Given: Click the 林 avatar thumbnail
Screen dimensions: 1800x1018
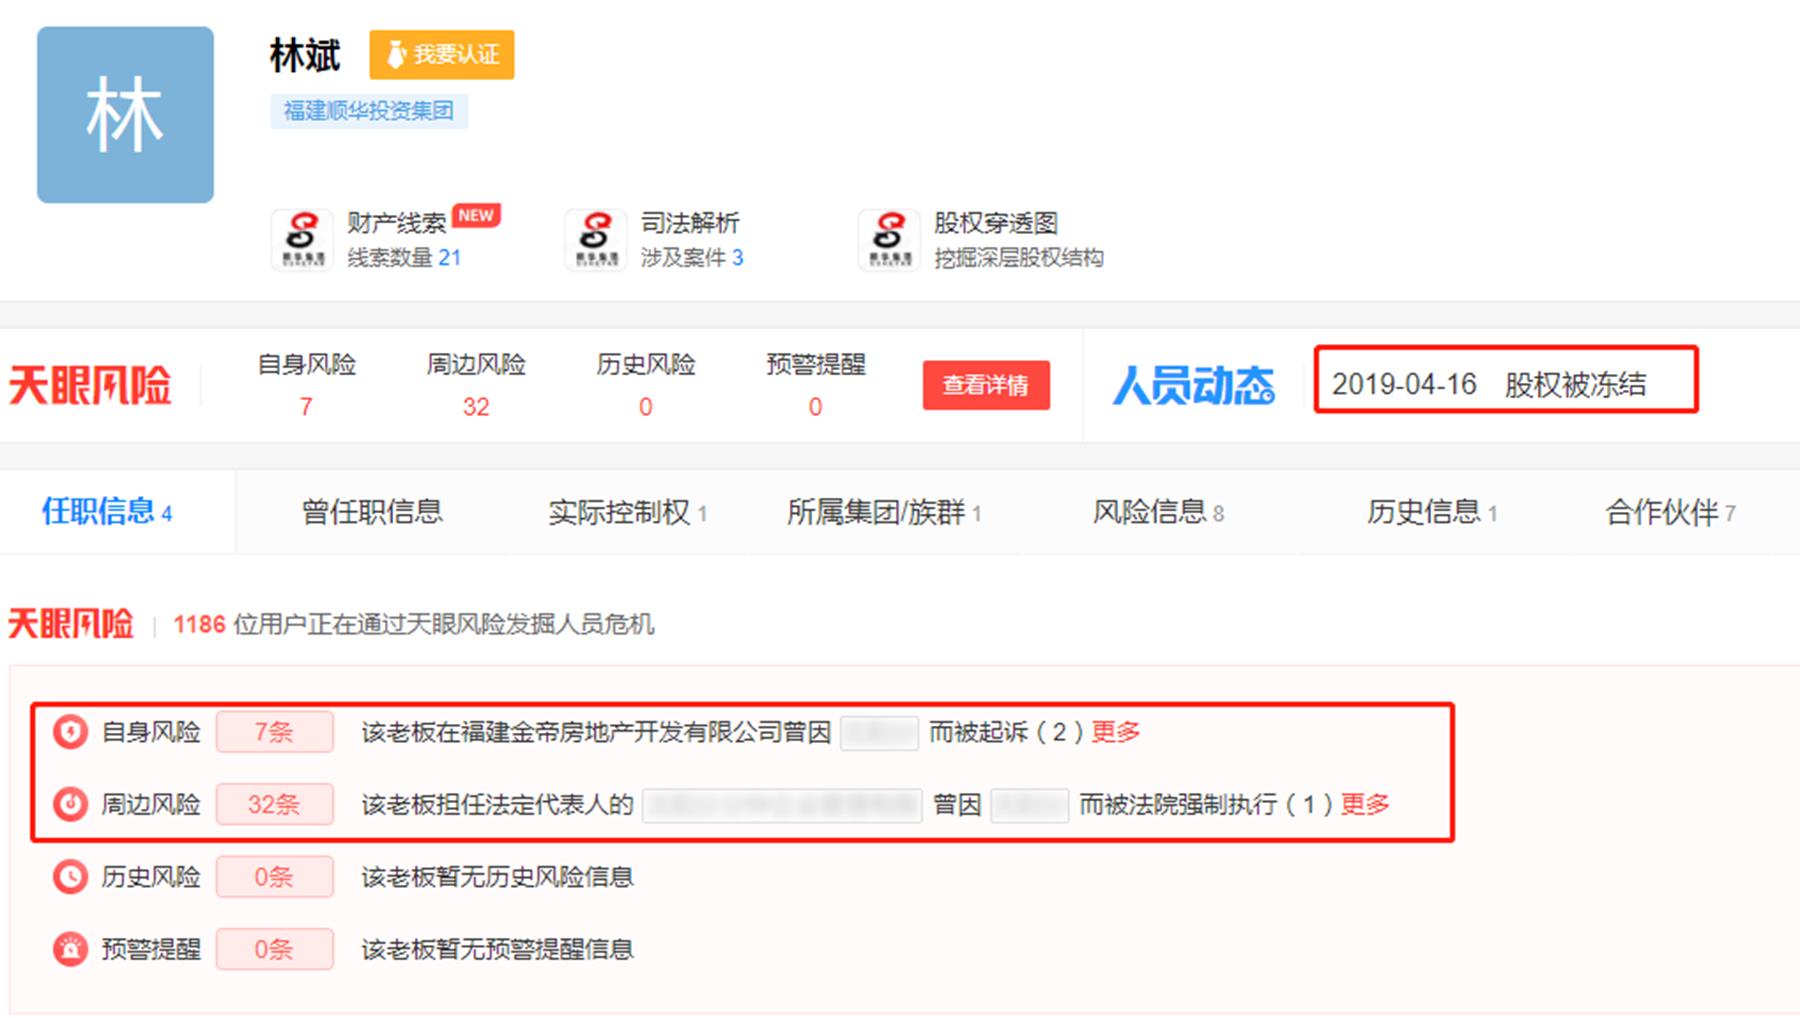Looking at the screenshot, I should [x=125, y=115].
